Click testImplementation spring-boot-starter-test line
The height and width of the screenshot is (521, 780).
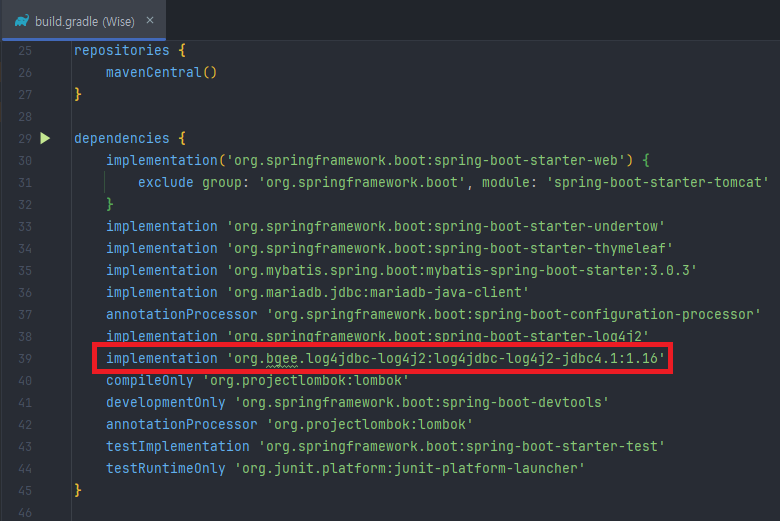click(x=386, y=446)
